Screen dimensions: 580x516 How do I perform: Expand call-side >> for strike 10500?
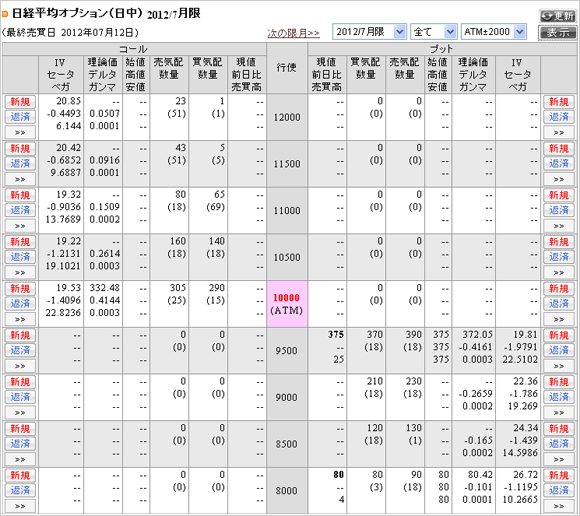20,273
